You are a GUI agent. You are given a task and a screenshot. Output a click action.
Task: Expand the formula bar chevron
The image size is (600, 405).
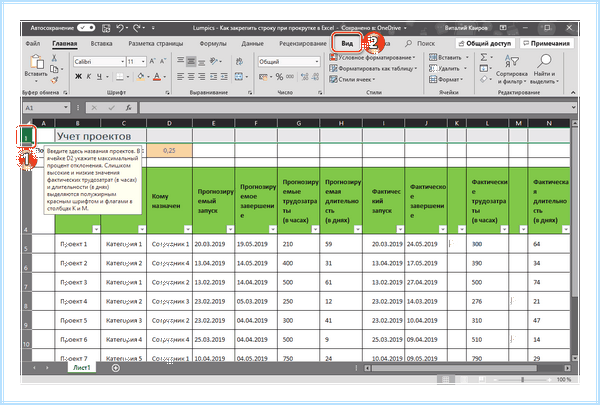tap(573, 108)
